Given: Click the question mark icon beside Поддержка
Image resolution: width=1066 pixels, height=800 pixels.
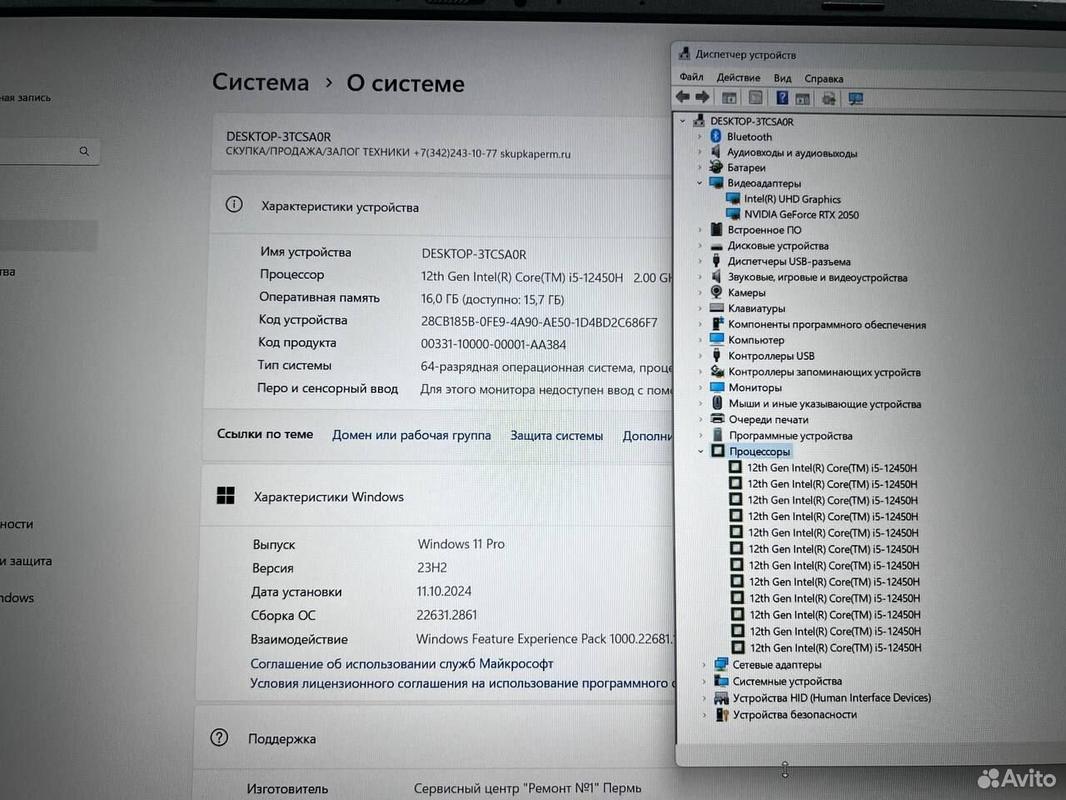Looking at the screenshot, I should coord(219,737).
